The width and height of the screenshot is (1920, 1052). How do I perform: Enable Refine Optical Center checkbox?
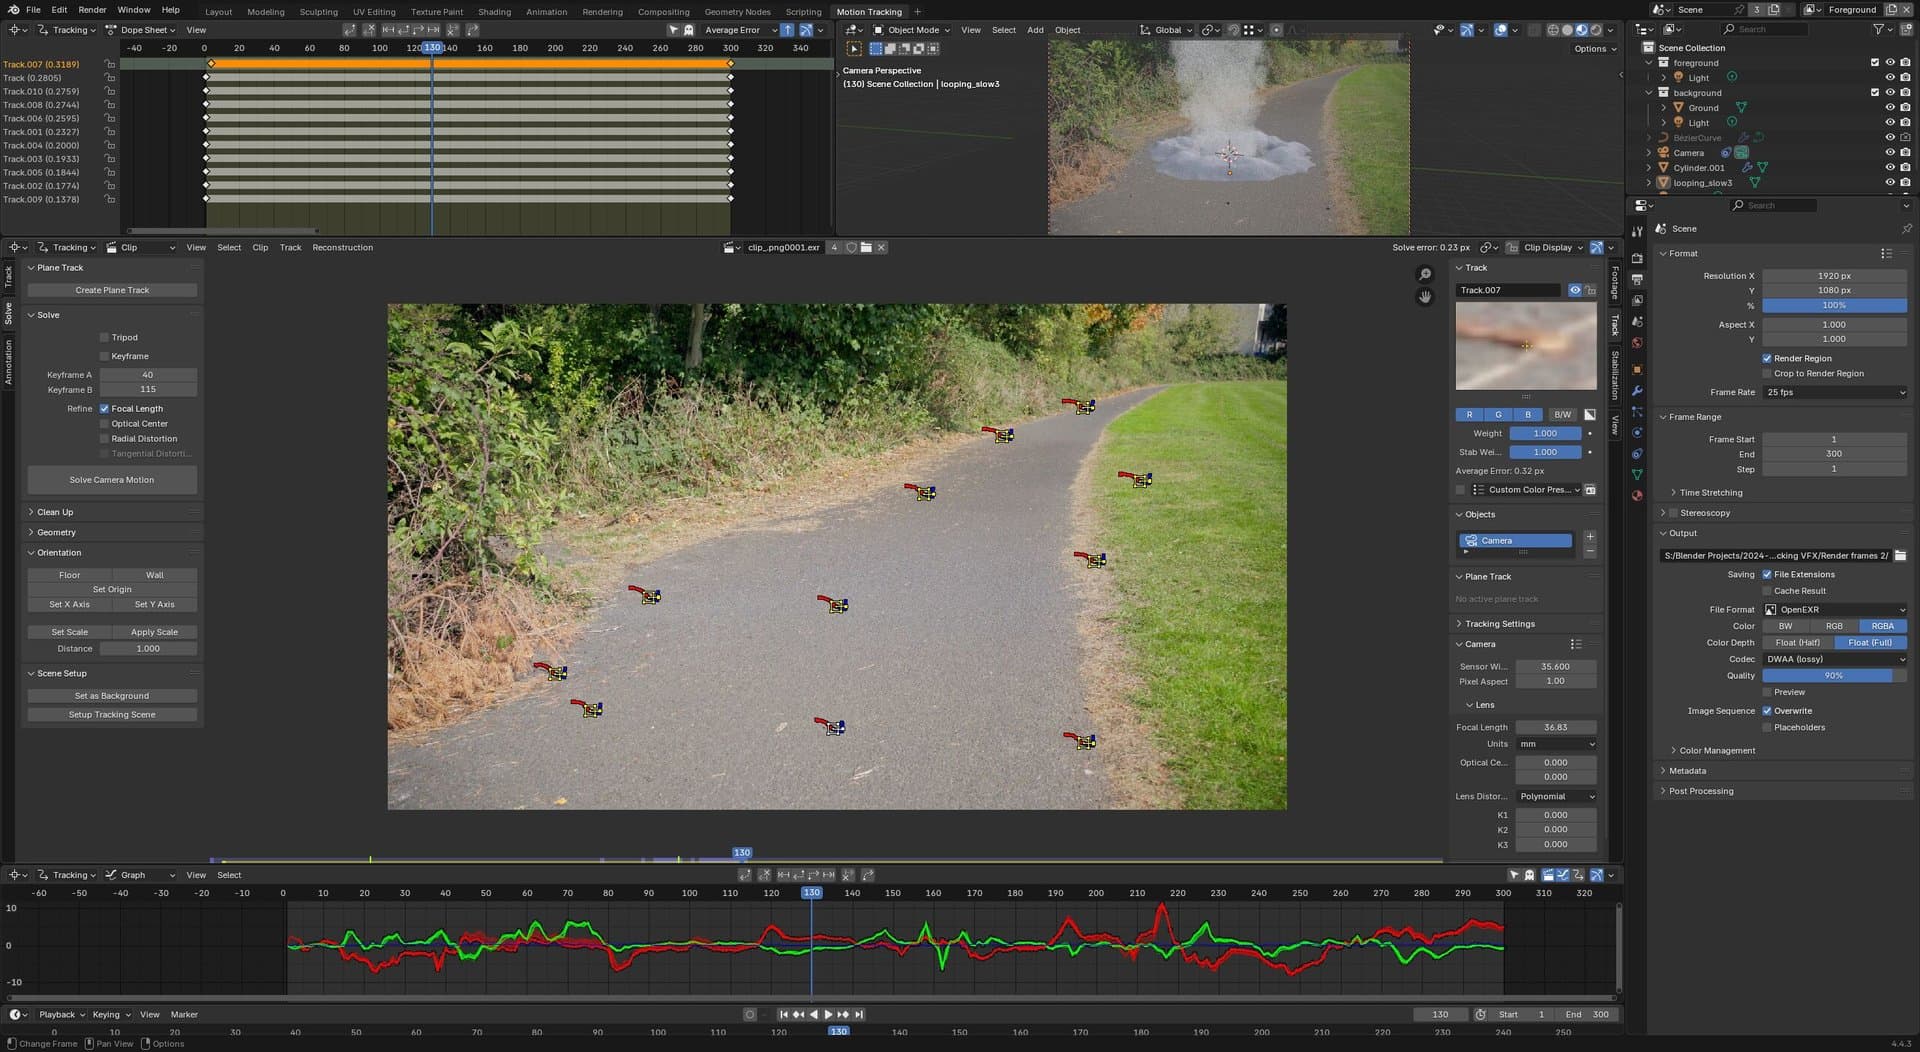pos(104,424)
